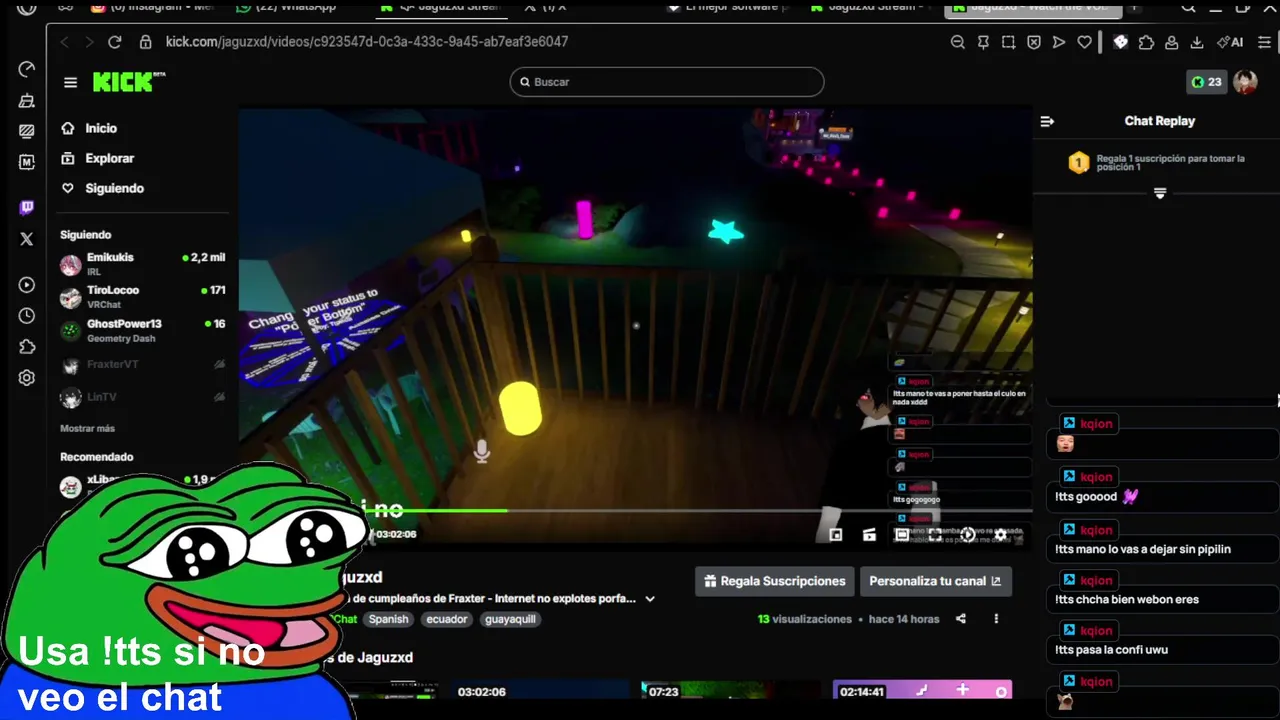This screenshot has height=720, width=1280.
Task: Open history clock icon in Opera sidebar
Action: click(27, 316)
